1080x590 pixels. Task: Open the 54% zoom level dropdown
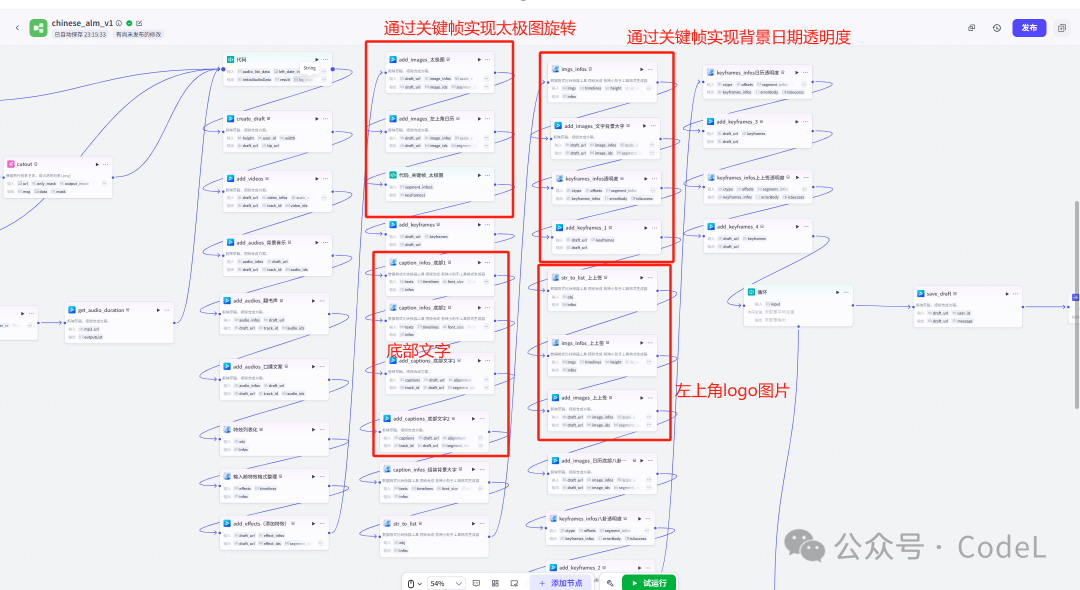[446, 583]
